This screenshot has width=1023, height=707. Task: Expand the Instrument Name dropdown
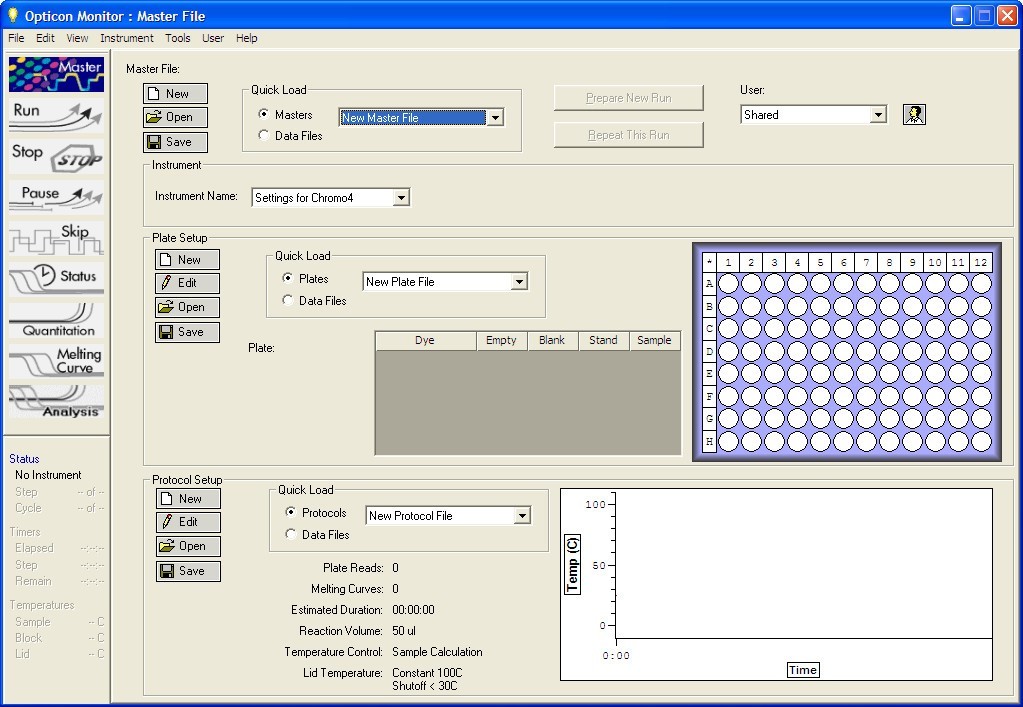[401, 198]
